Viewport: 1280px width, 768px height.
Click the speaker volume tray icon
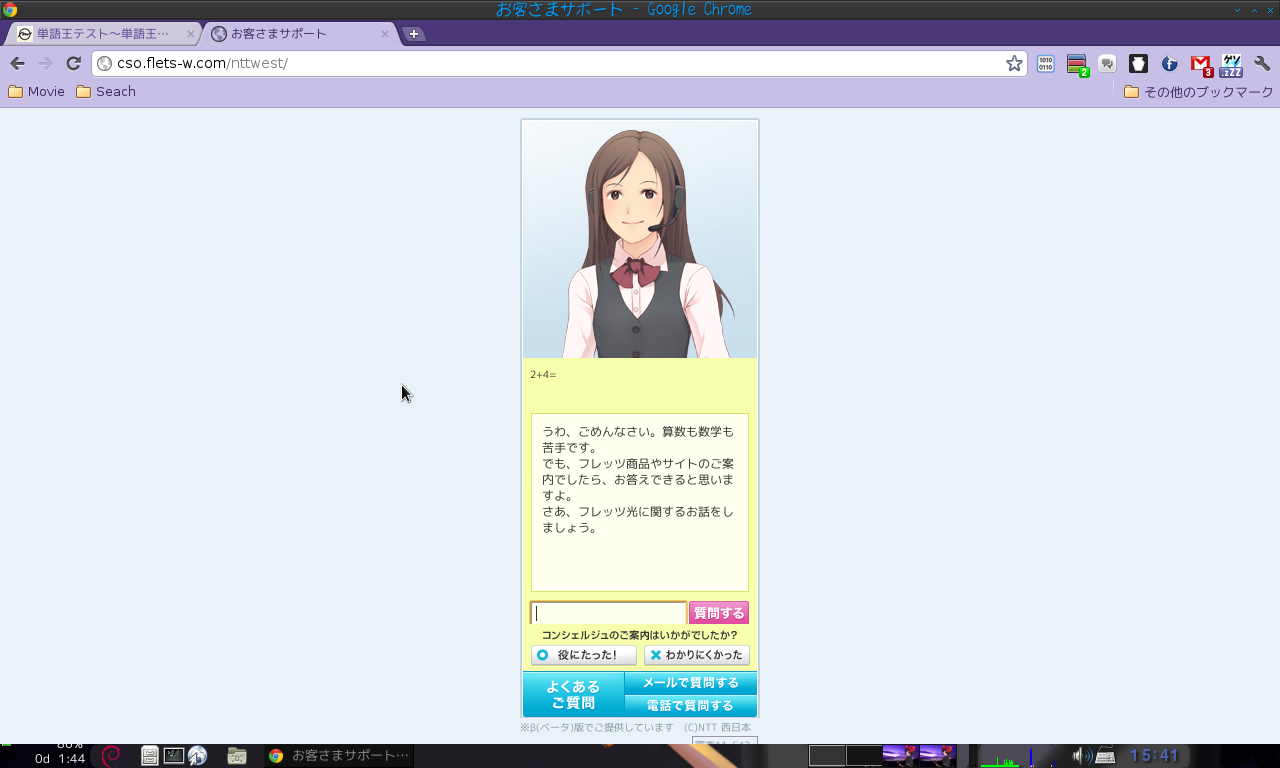coord(1081,756)
